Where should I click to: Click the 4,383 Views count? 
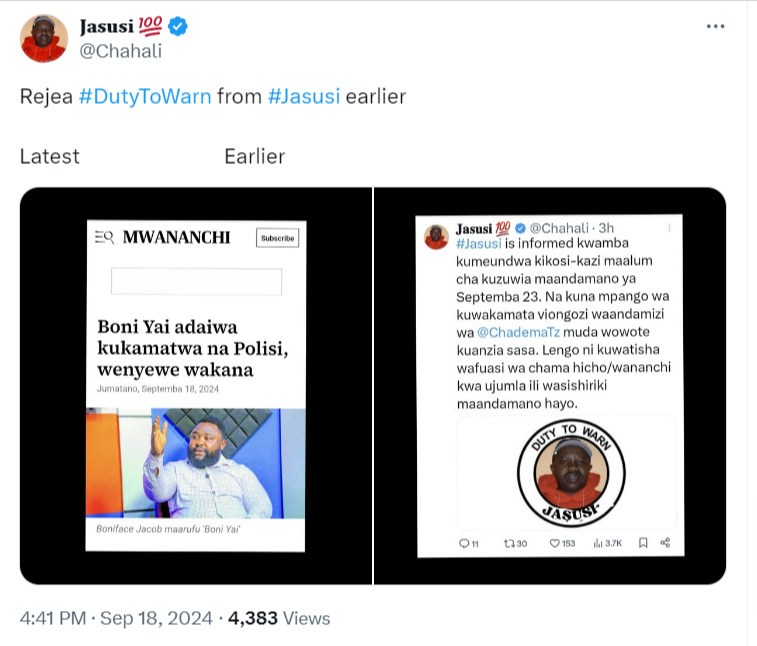point(279,618)
